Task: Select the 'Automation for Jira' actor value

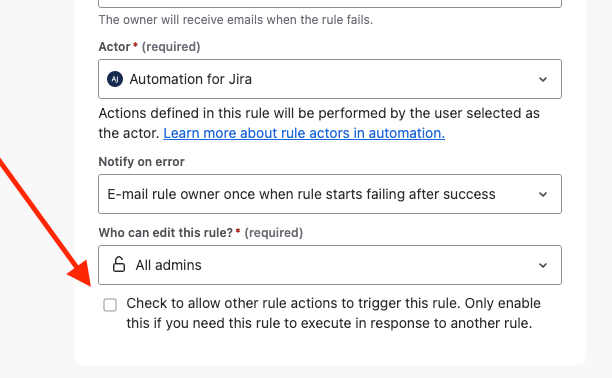Action: (x=190, y=79)
